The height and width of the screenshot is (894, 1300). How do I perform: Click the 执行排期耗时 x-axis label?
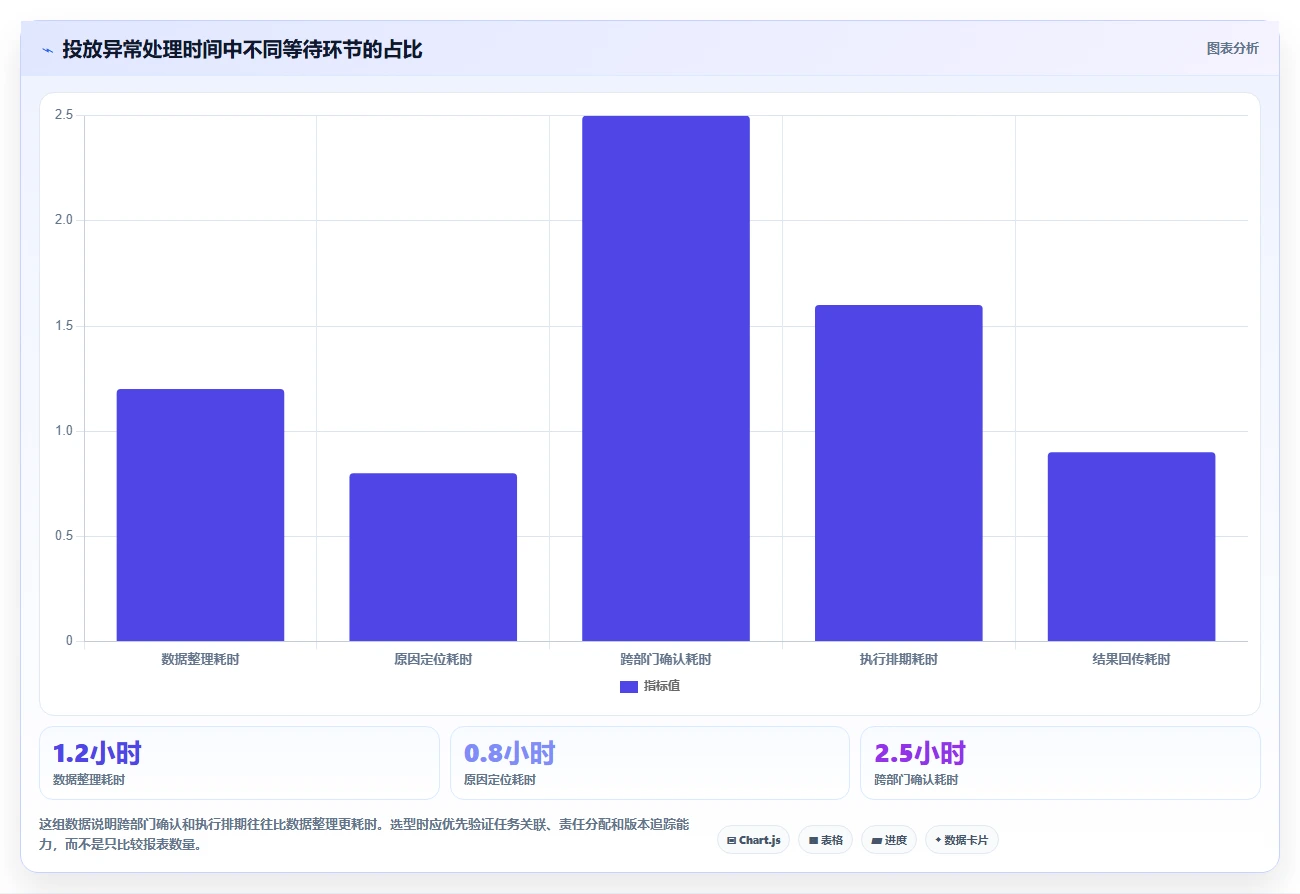(899, 660)
